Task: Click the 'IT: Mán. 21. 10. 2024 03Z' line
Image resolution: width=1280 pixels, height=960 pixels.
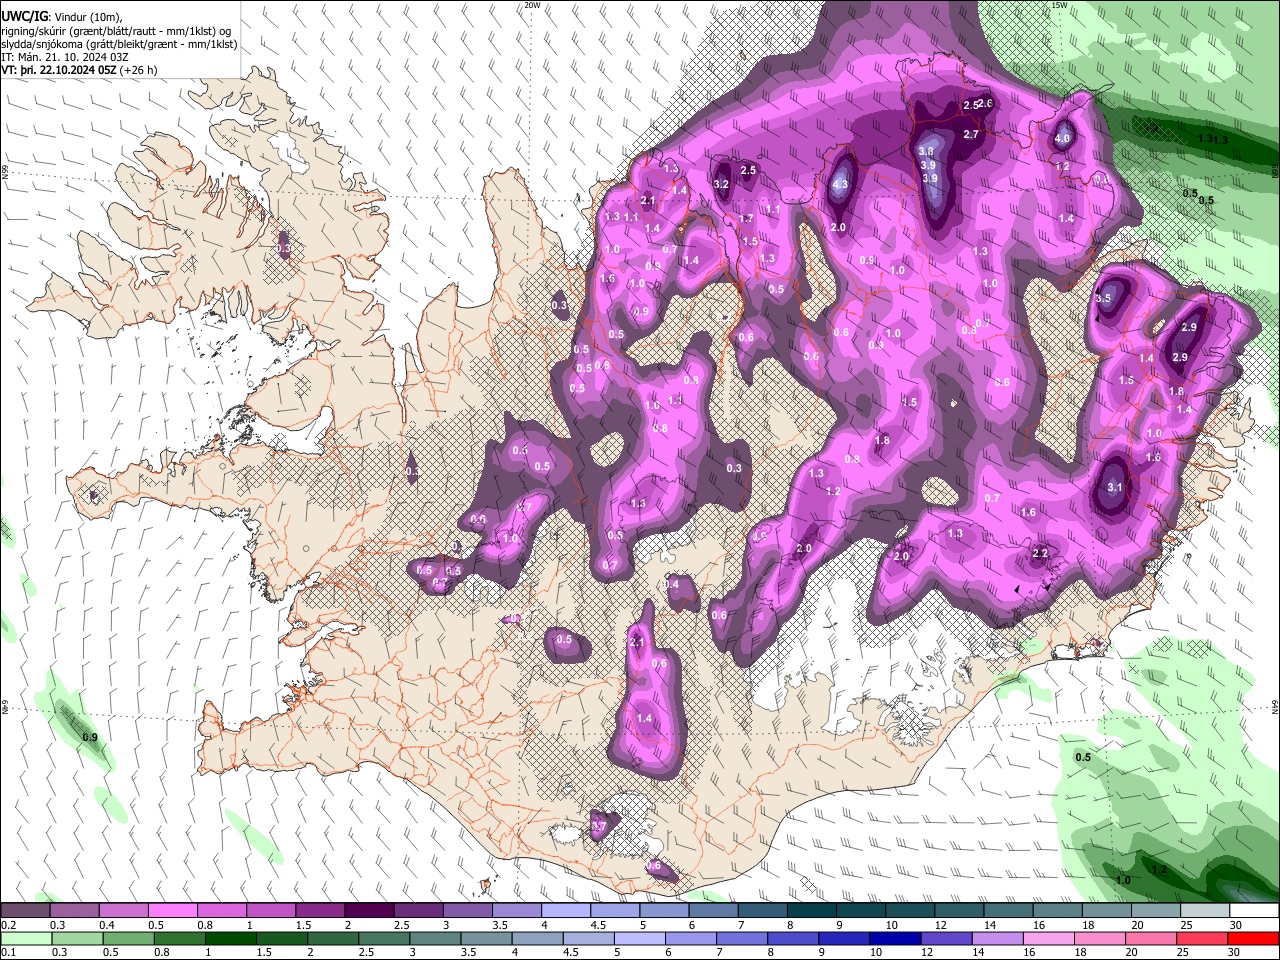Action: coord(65,57)
